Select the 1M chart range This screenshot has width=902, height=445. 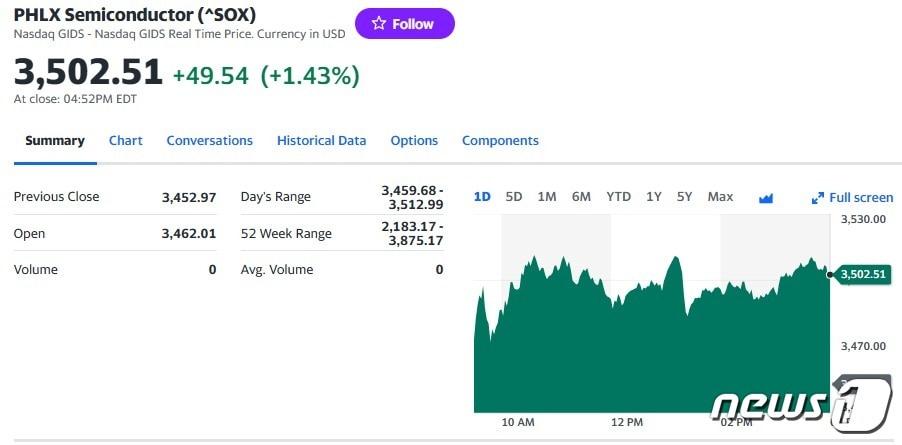tap(547, 197)
